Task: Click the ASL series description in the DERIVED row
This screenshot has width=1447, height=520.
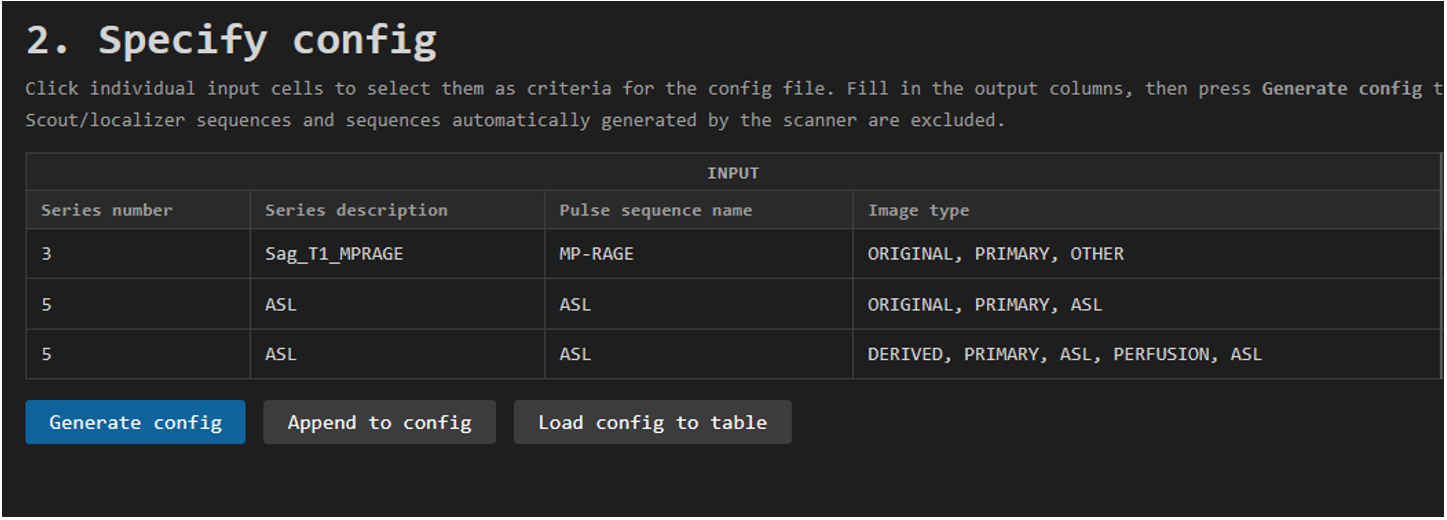Action: 397,354
